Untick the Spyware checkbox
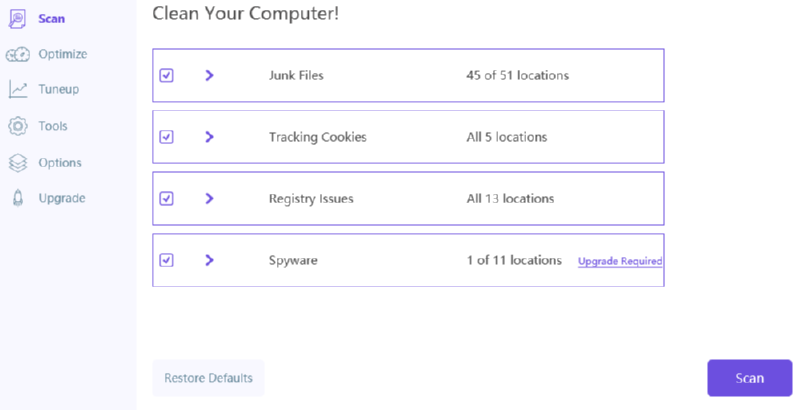The image size is (811, 416). 167,260
